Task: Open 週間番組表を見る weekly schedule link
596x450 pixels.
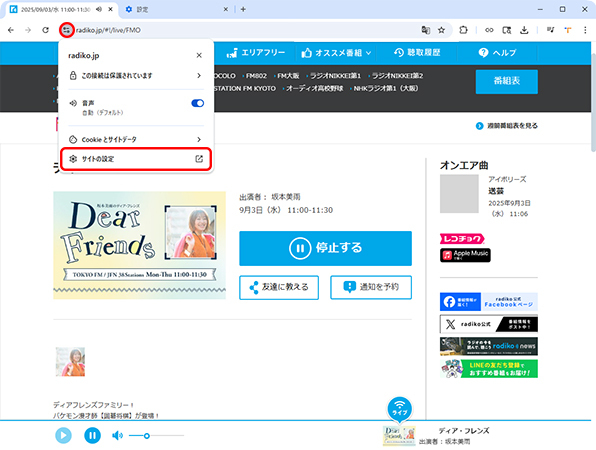Action: (507, 126)
